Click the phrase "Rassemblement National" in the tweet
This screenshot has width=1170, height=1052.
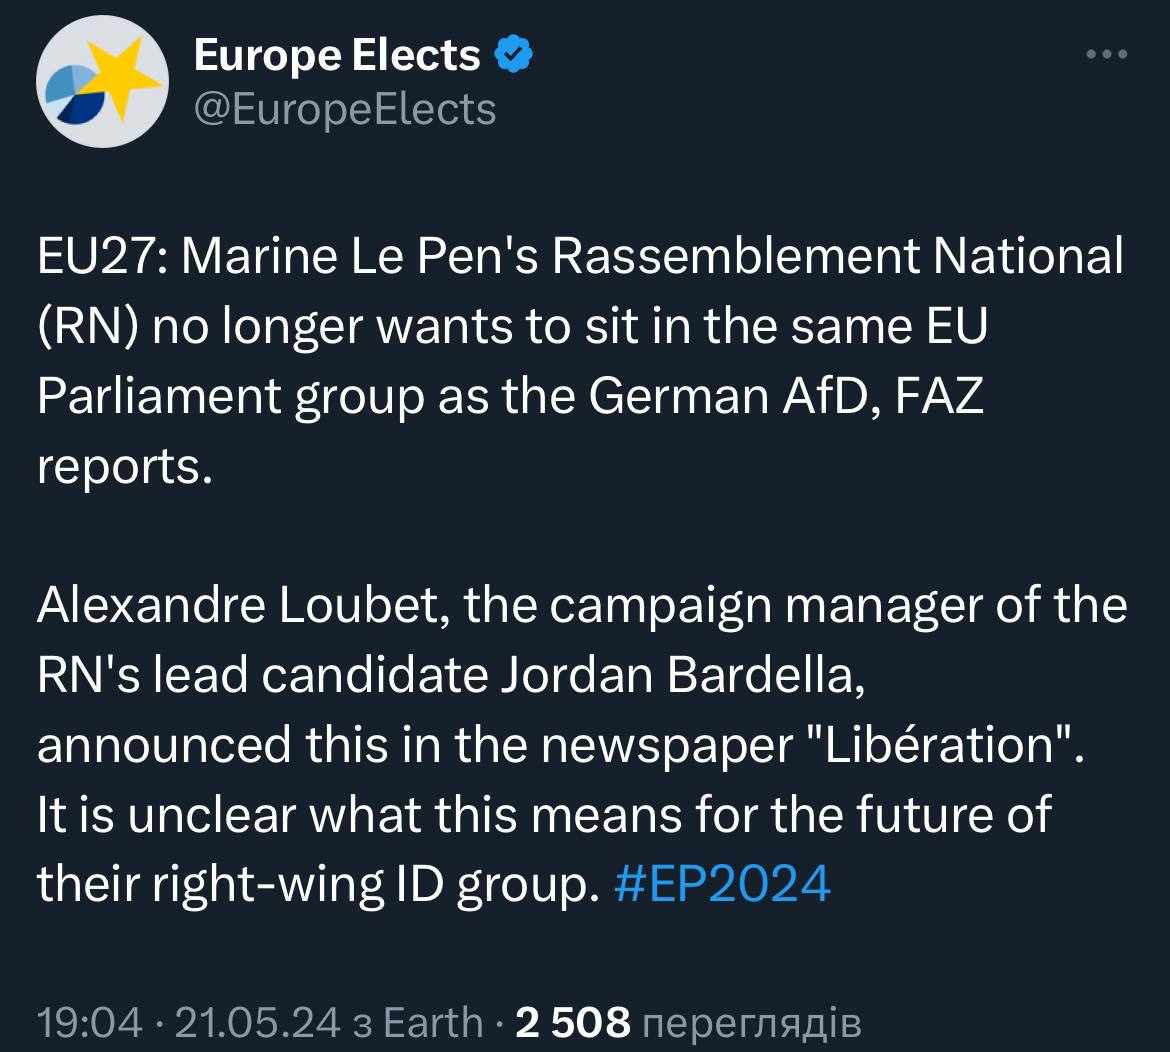point(838,257)
